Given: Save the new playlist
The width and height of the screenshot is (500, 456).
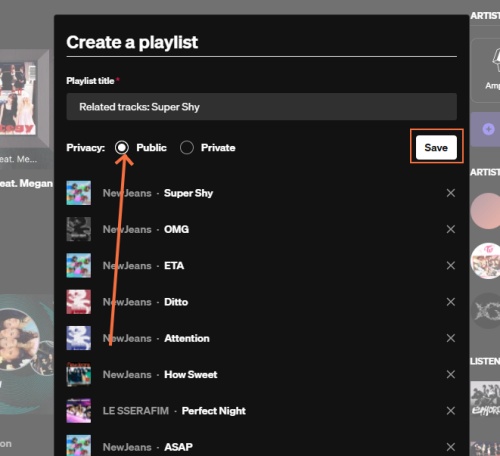Looking at the screenshot, I should (436, 147).
